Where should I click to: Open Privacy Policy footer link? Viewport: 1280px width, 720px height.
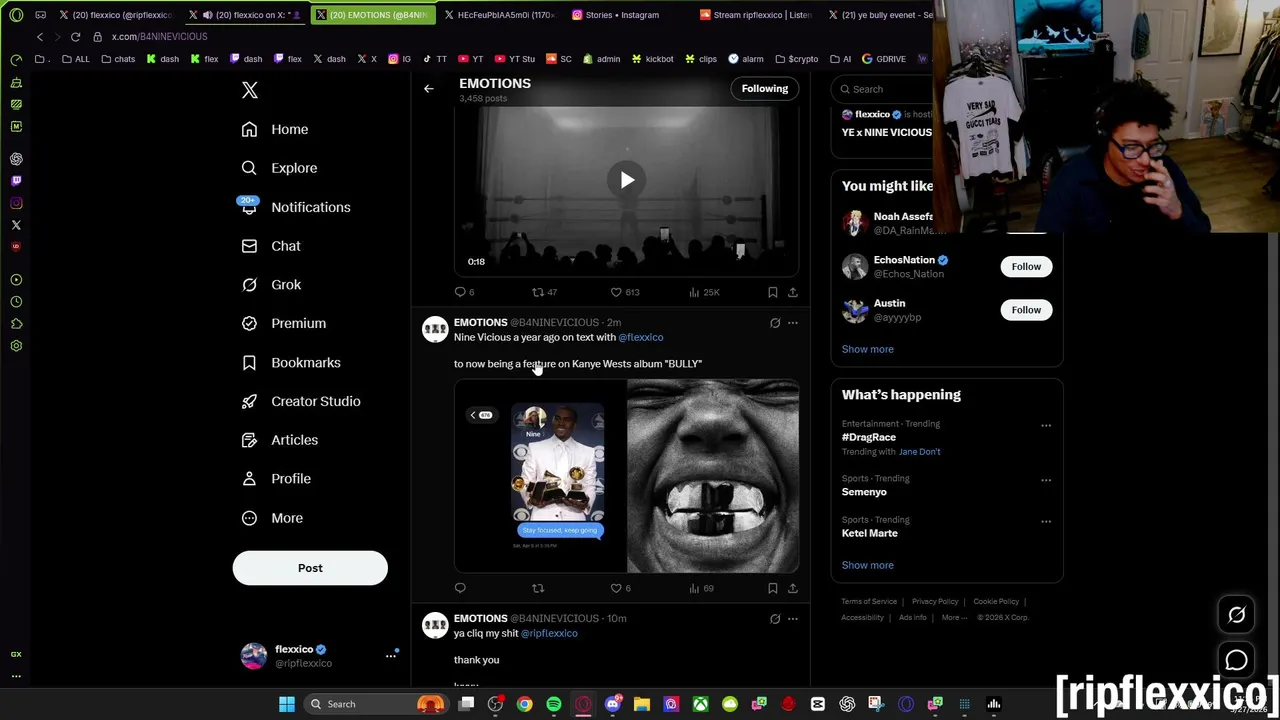(x=935, y=602)
